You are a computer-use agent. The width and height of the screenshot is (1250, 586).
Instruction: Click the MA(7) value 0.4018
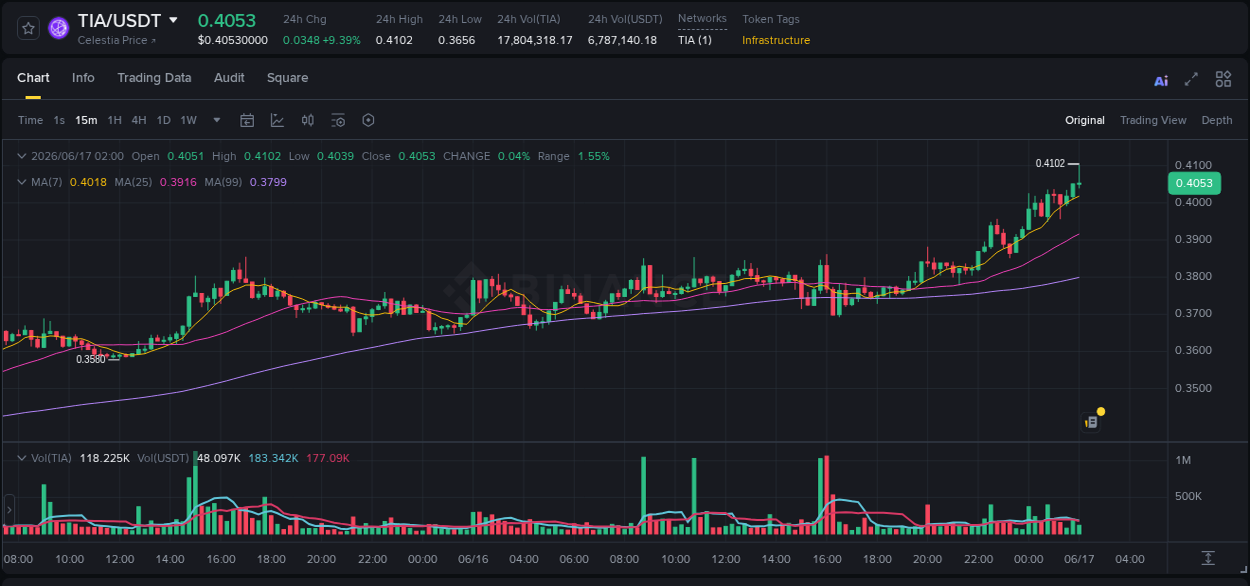pos(87,182)
